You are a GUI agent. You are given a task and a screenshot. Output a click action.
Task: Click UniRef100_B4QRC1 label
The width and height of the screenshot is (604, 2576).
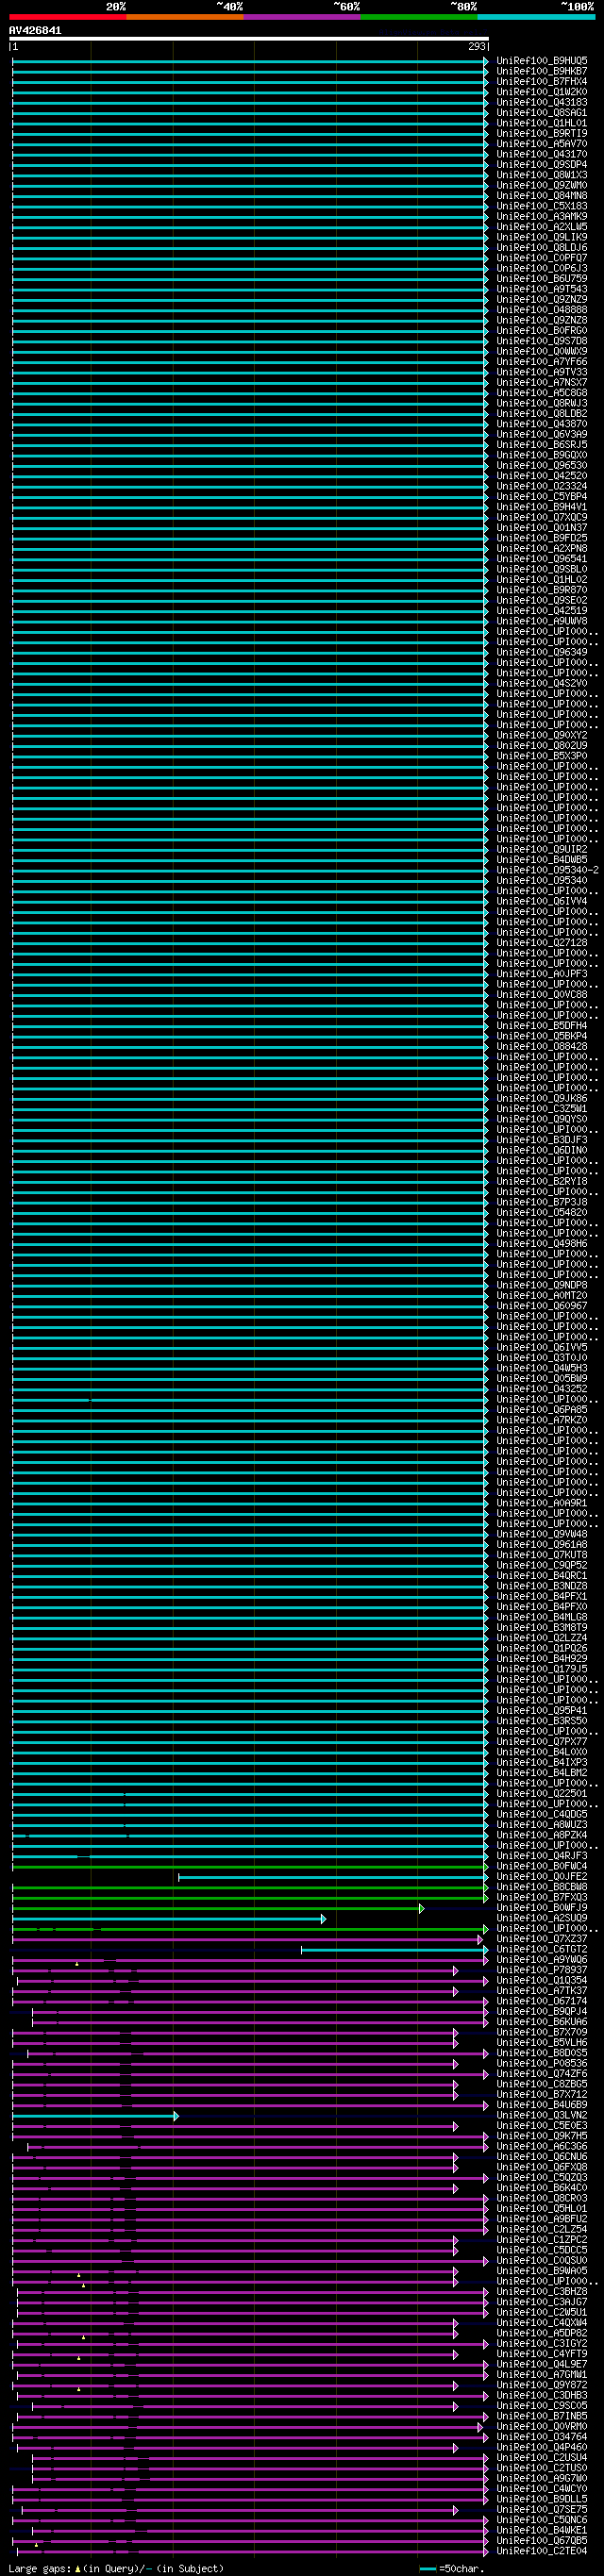click(x=542, y=1576)
